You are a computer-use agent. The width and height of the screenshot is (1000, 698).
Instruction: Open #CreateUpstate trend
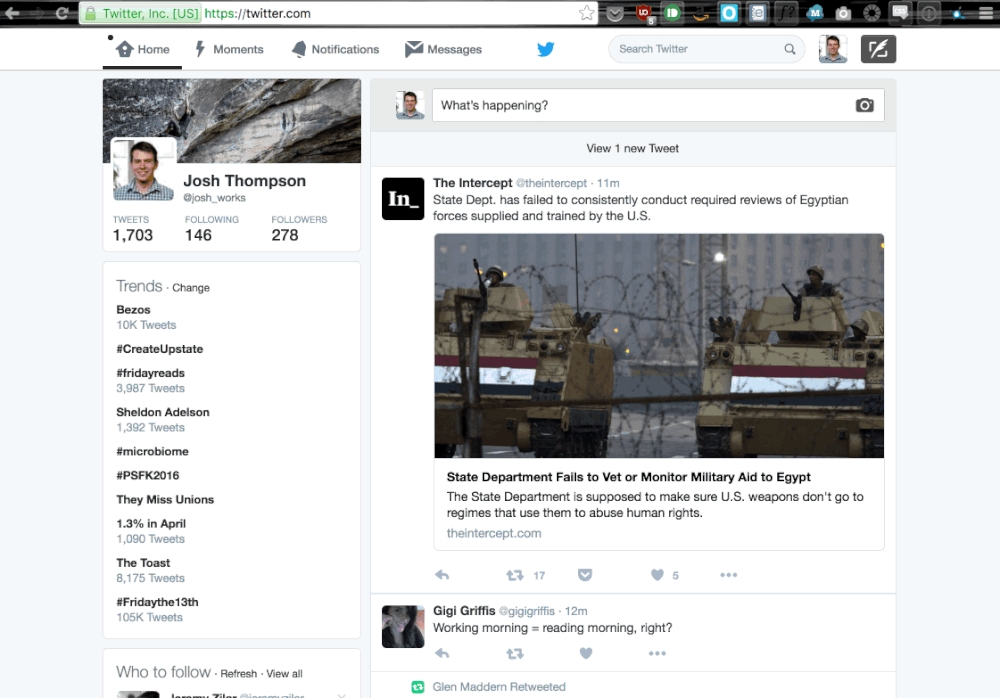click(159, 349)
